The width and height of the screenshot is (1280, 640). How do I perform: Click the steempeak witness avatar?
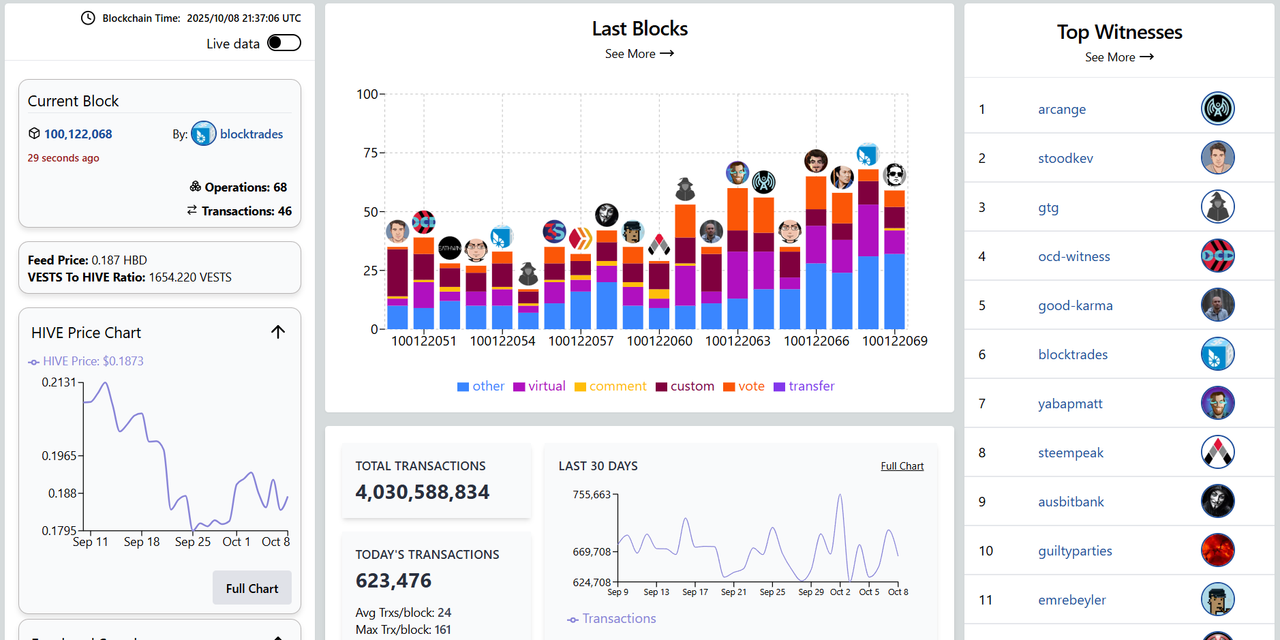[x=1217, y=452]
